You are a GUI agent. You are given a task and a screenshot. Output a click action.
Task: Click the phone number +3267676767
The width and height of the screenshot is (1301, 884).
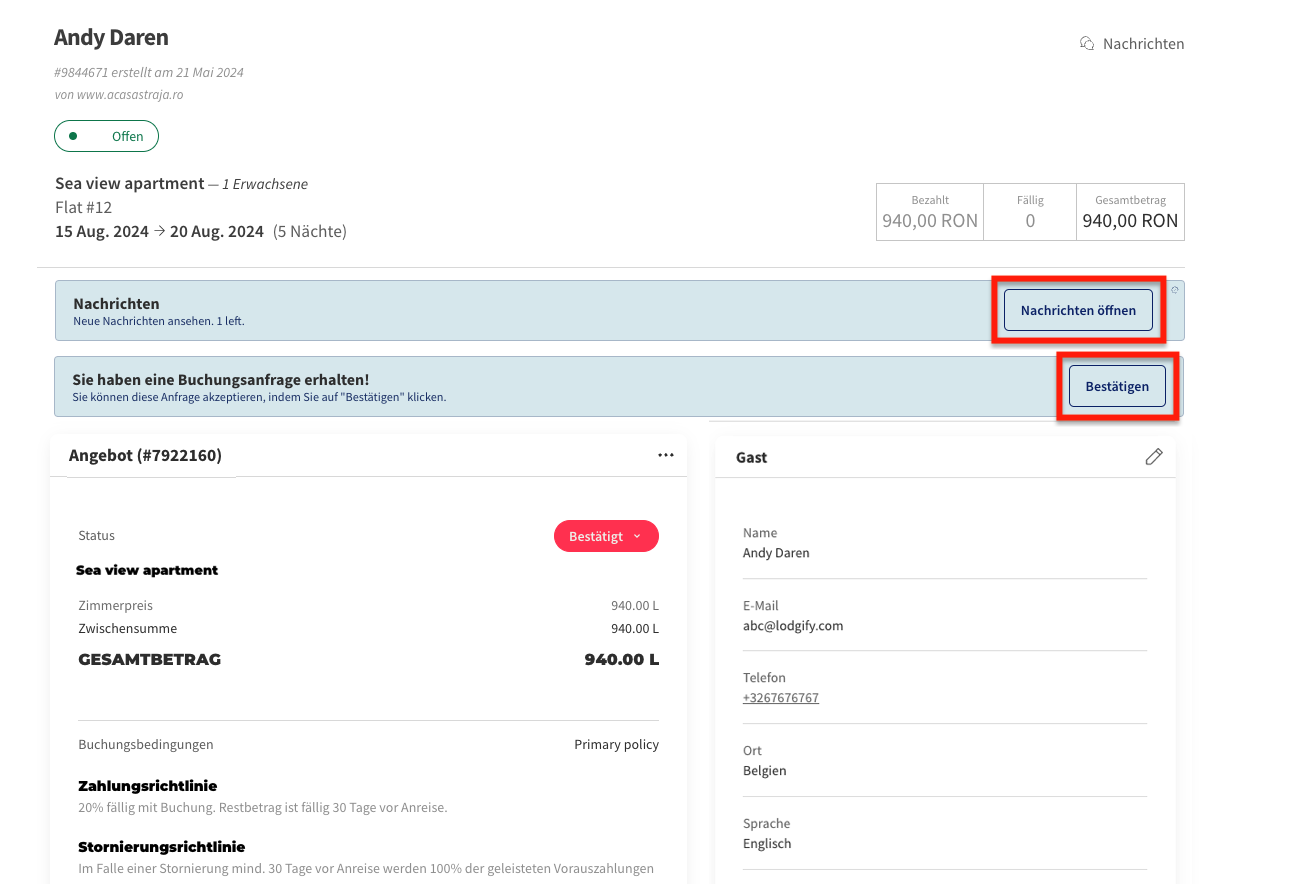tap(781, 698)
